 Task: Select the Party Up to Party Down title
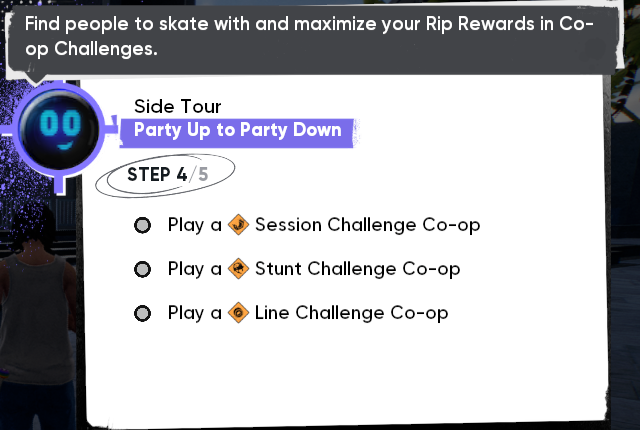click(x=238, y=130)
